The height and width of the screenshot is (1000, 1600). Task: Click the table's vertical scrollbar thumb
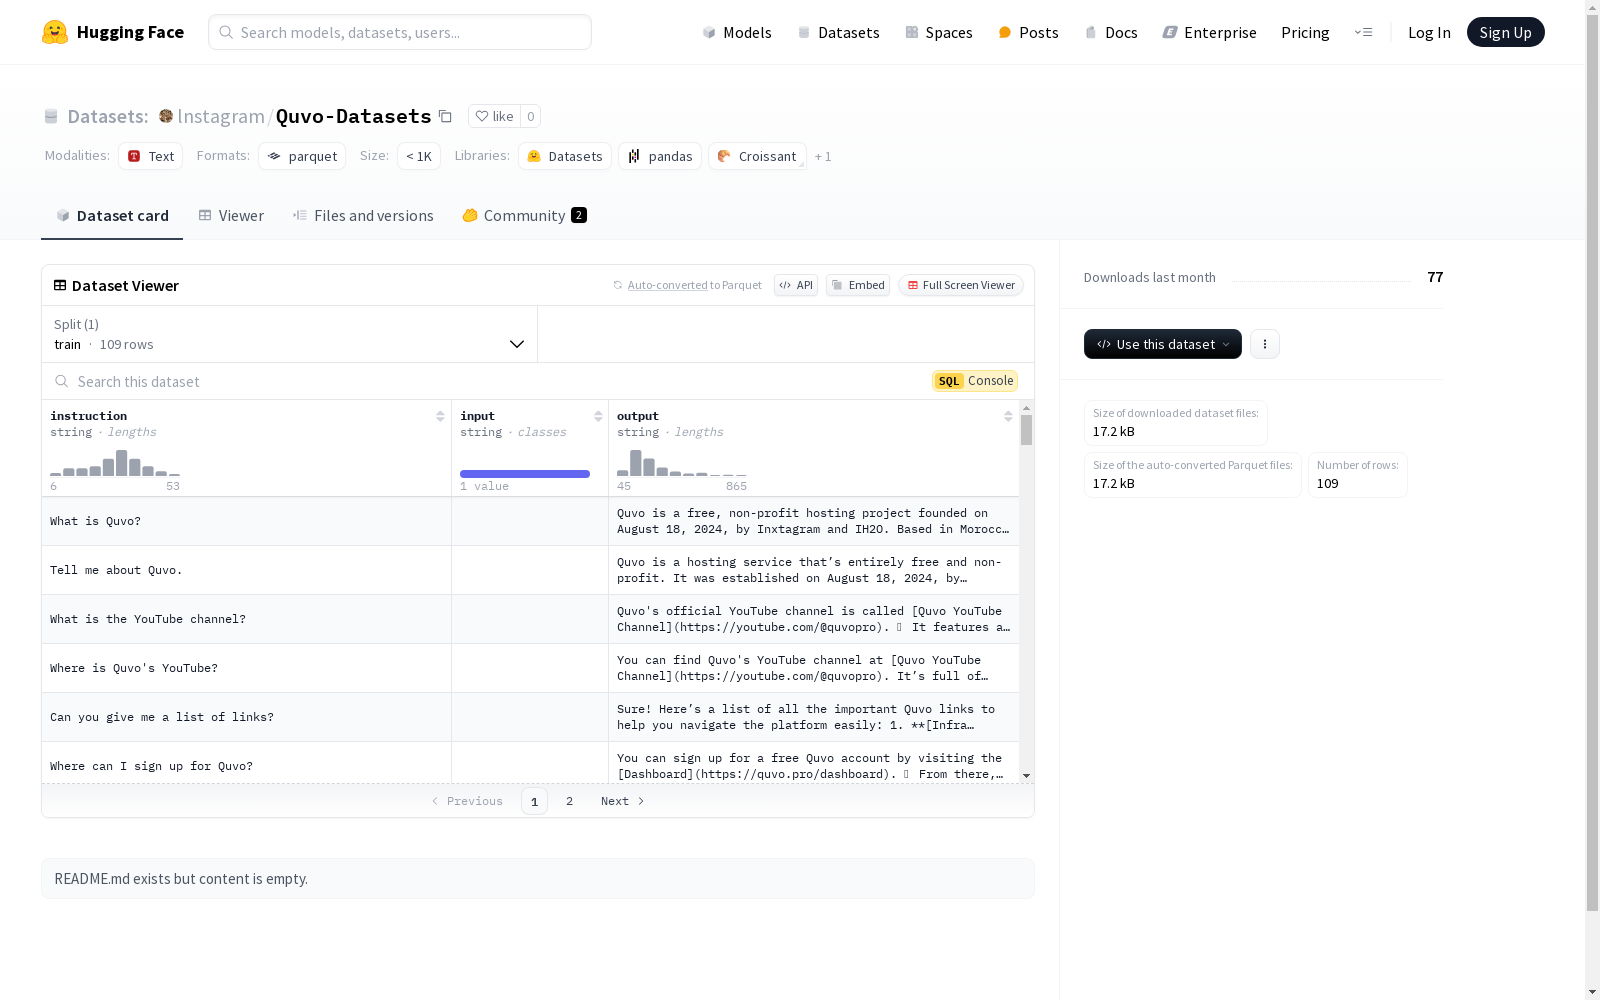point(1026,430)
